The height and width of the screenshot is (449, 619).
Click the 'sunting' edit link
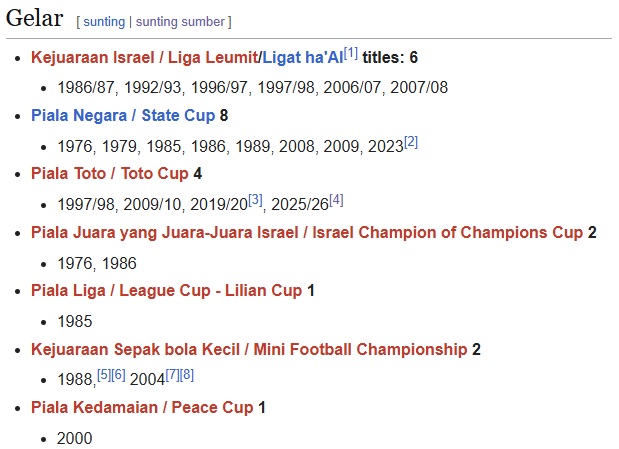tap(105, 21)
